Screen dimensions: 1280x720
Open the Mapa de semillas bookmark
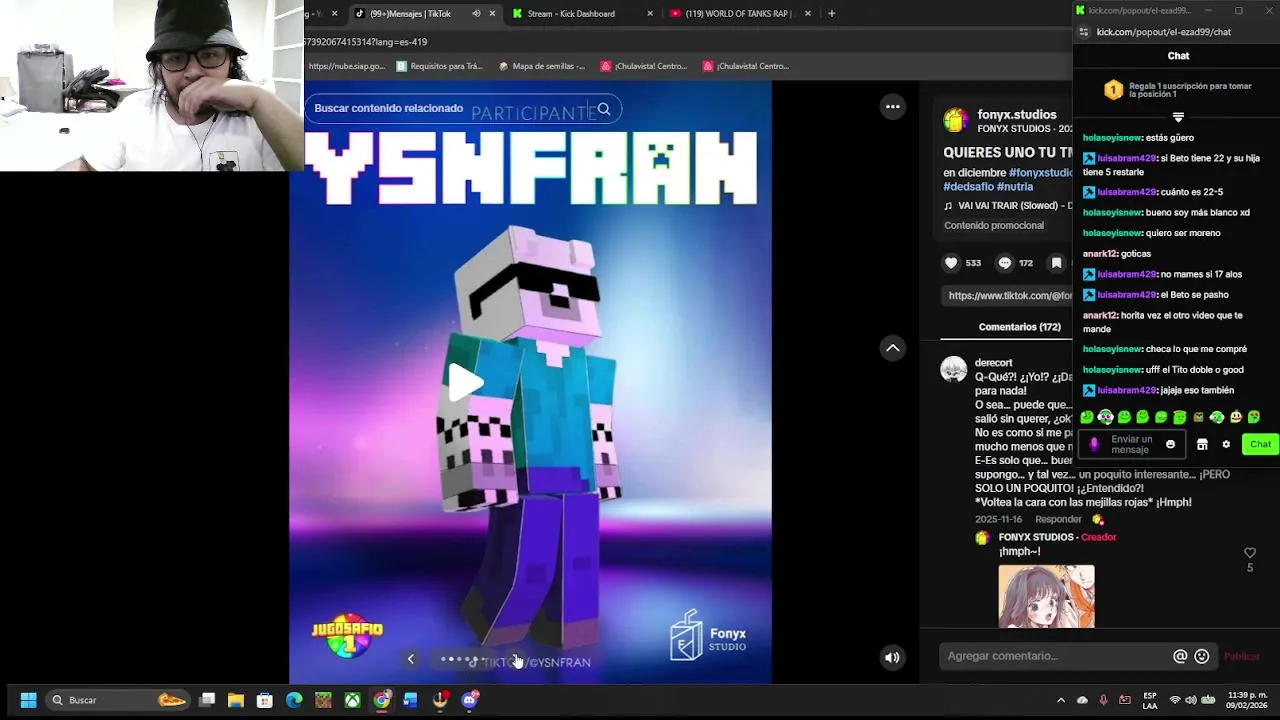[x=541, y=67]
